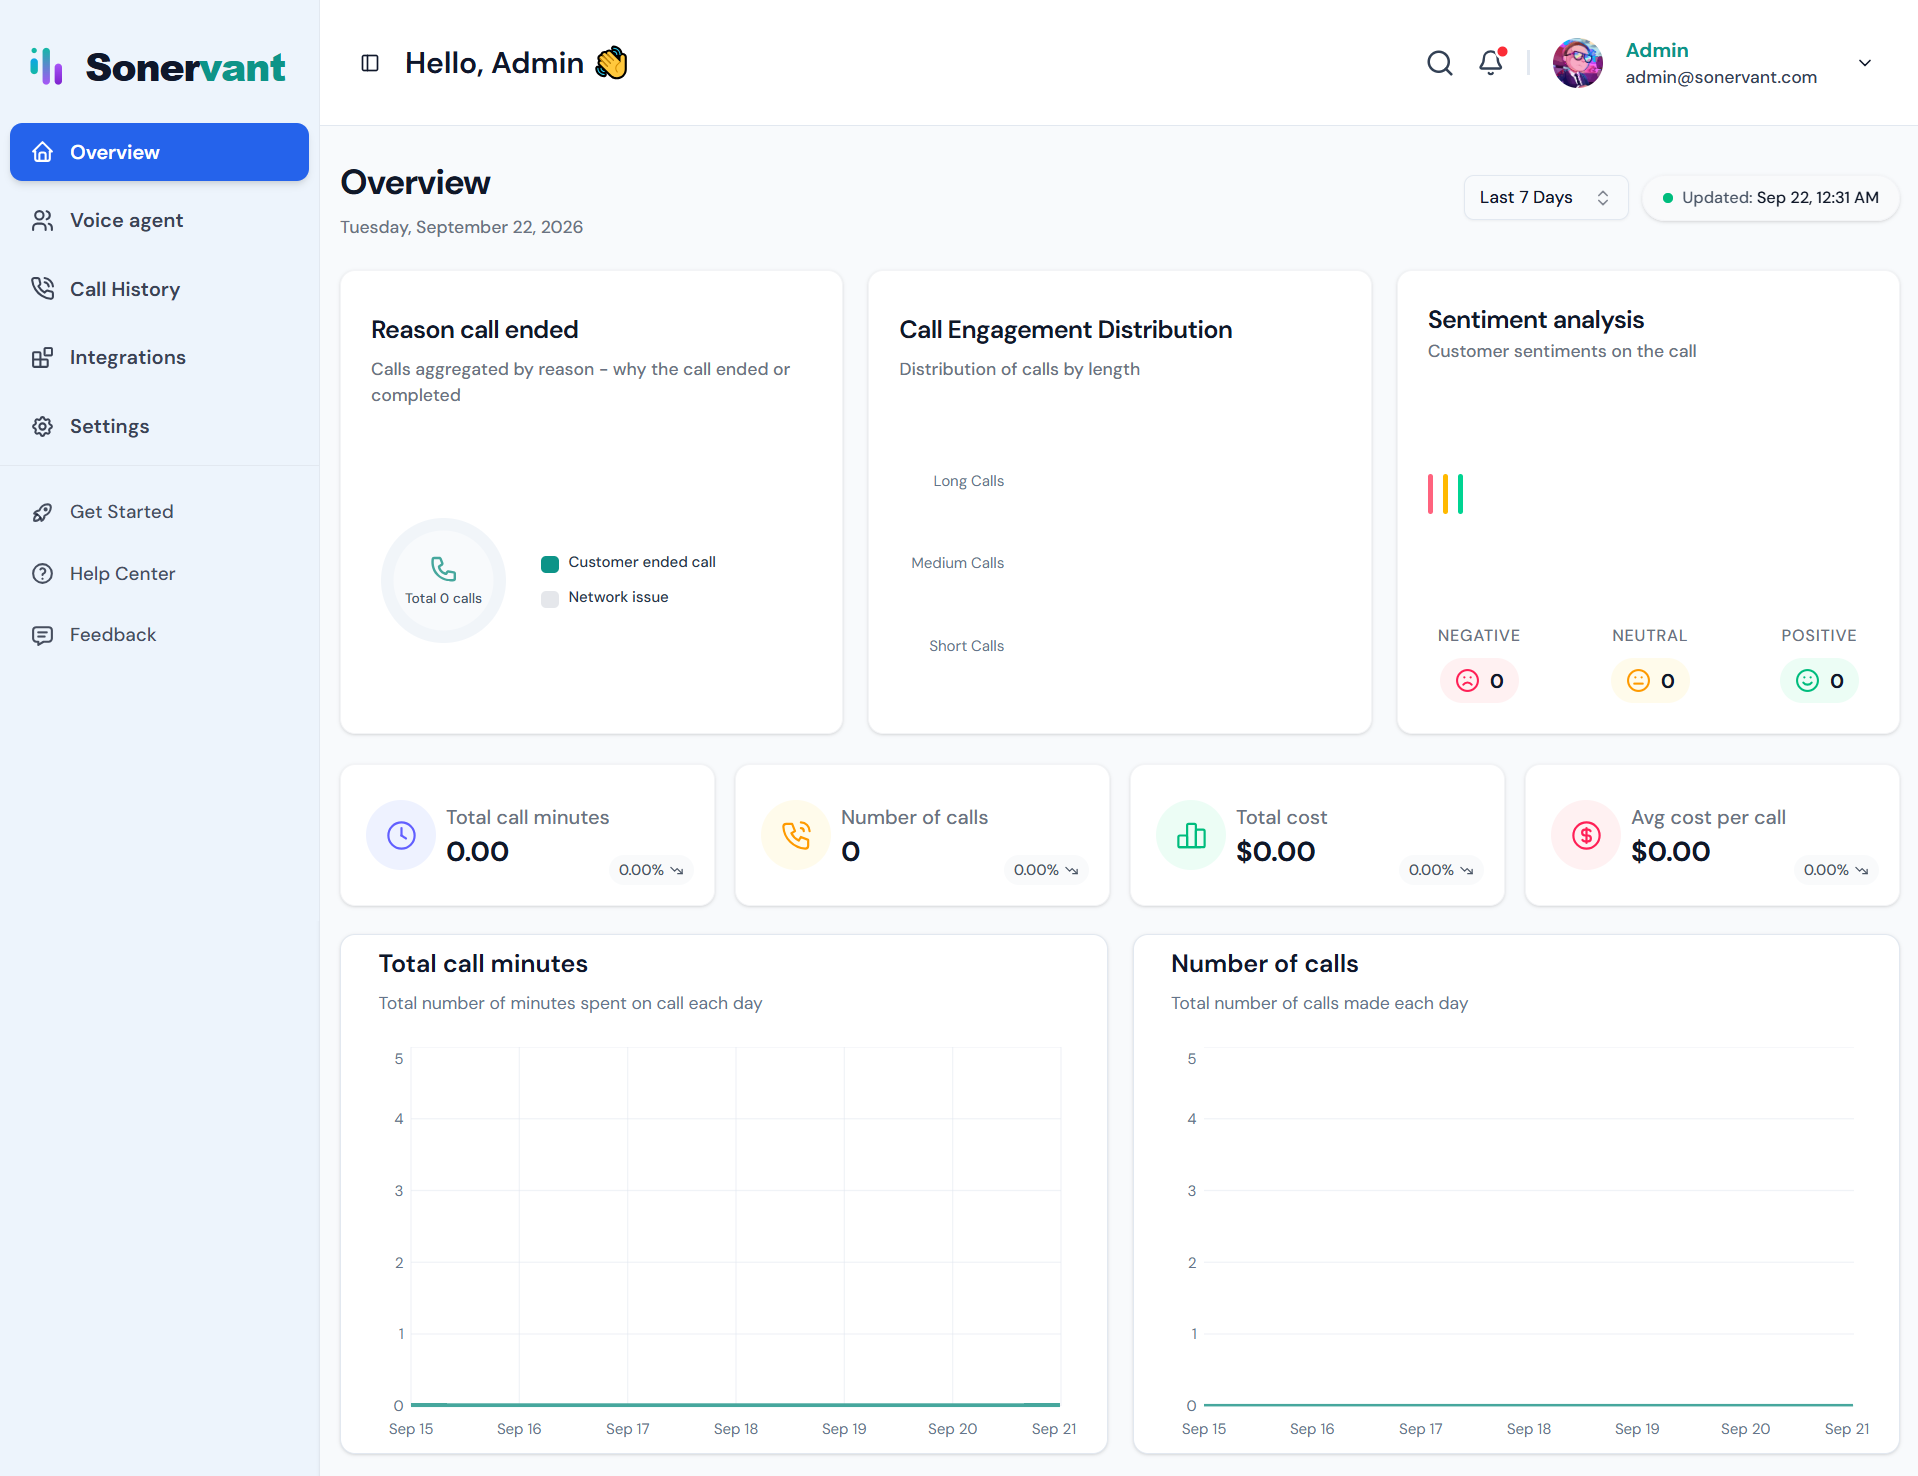Image resolution: width=1918 pixels, height=1476 pixels.
Task: Click the 0.00% trend badge on Number of calls
Action: 1046,870
